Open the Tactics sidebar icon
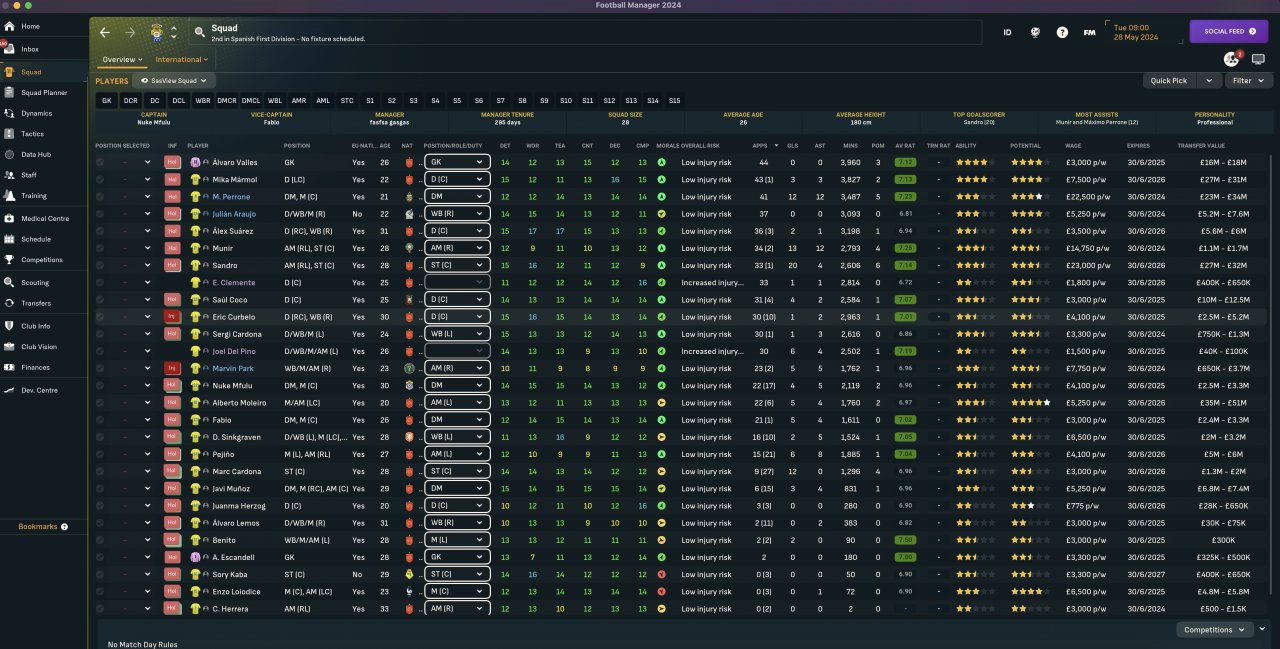The image size is (1280, 649). tap(10, 134)
